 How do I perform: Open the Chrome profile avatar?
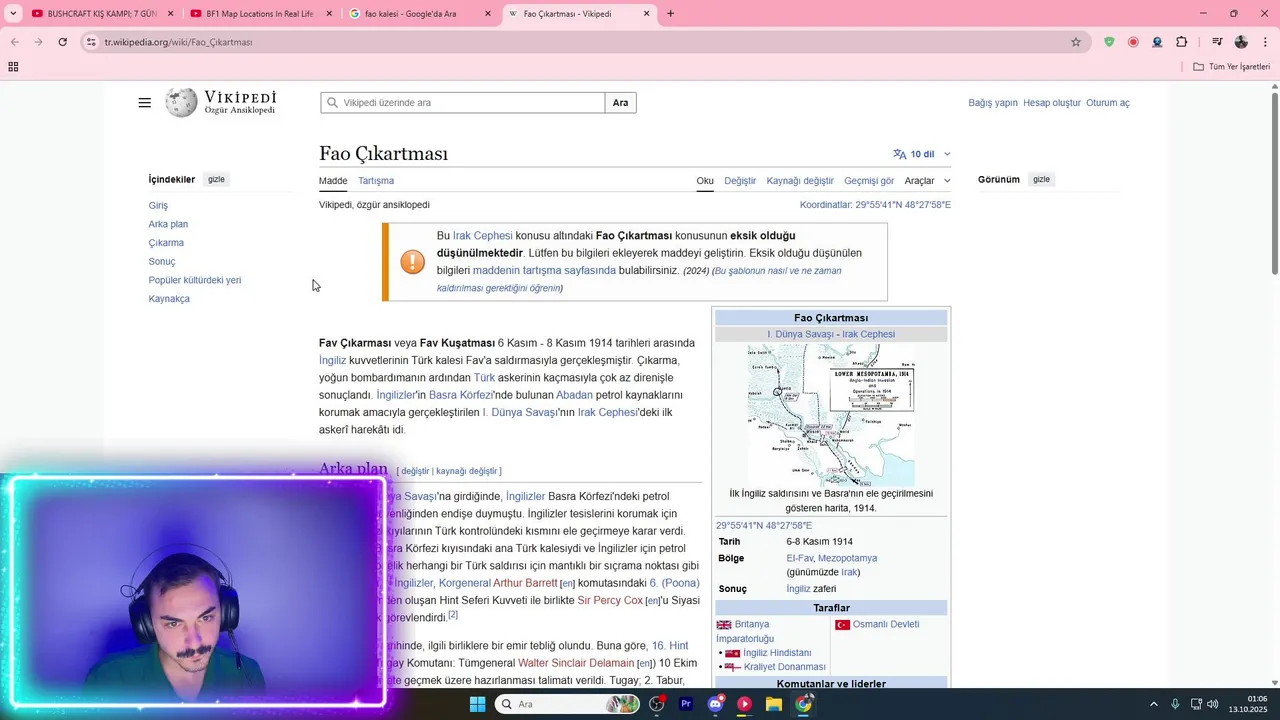click(x=1241, y=42)
